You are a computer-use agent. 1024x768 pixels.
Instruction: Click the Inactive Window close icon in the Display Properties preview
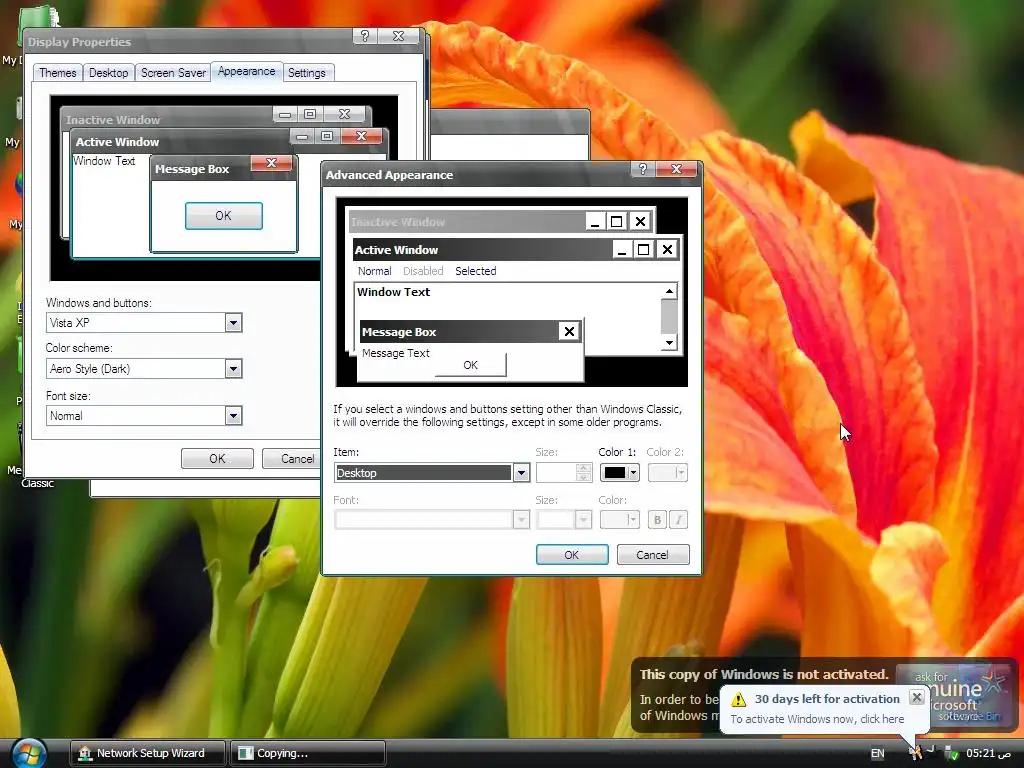(344, 114)
